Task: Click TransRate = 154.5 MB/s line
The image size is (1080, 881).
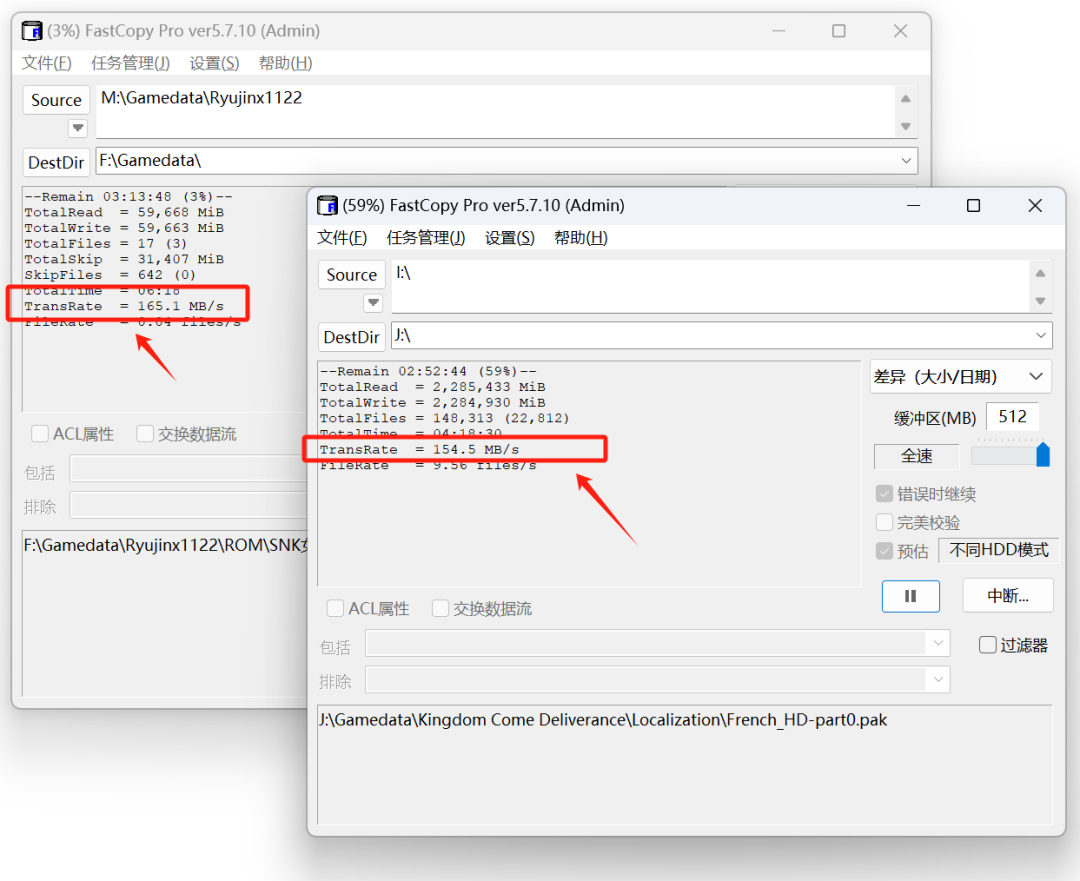Action: 419,450
